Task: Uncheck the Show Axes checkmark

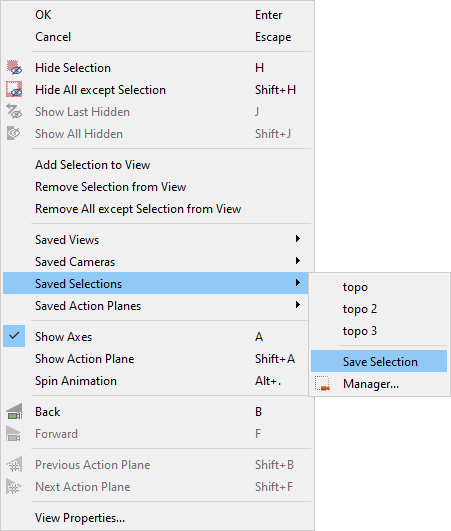Action: pos(14,336)
